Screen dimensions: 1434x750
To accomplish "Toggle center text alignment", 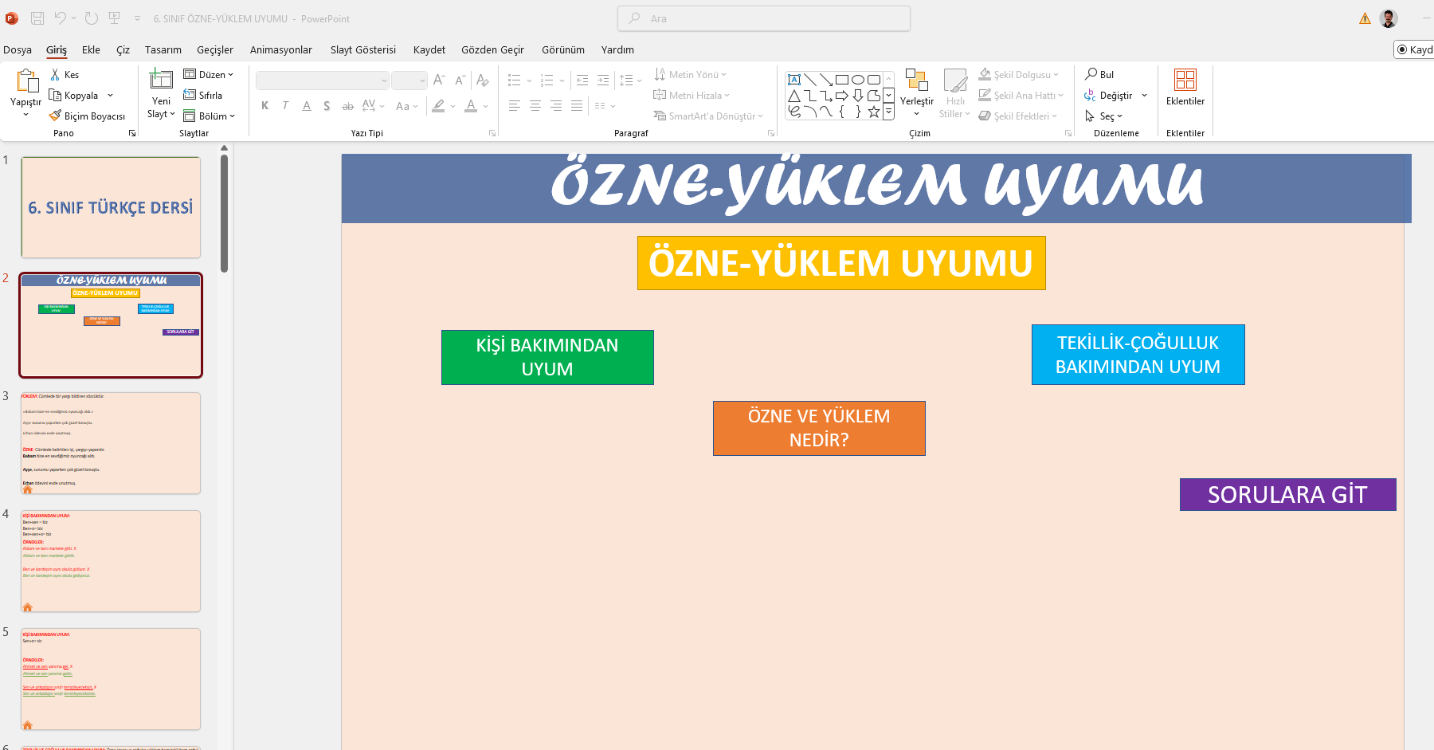I will [x=535, y=106].
